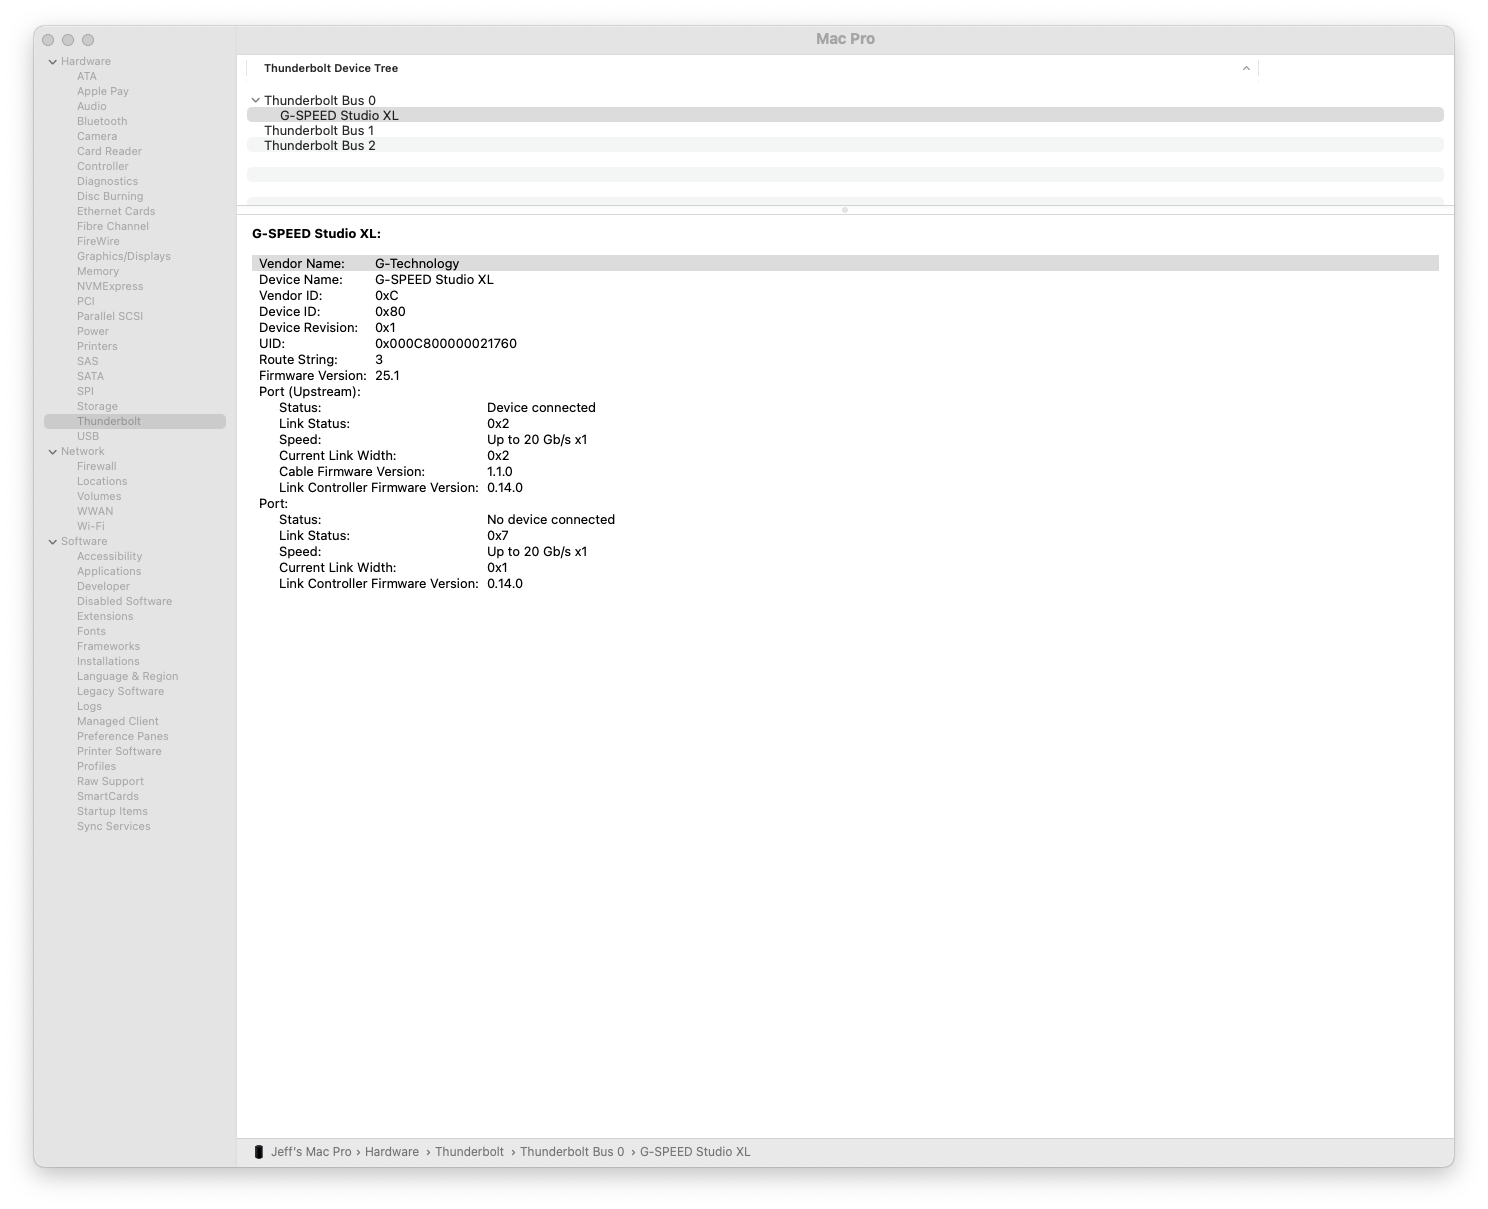Collapse the Software section in sidebar

53,542
